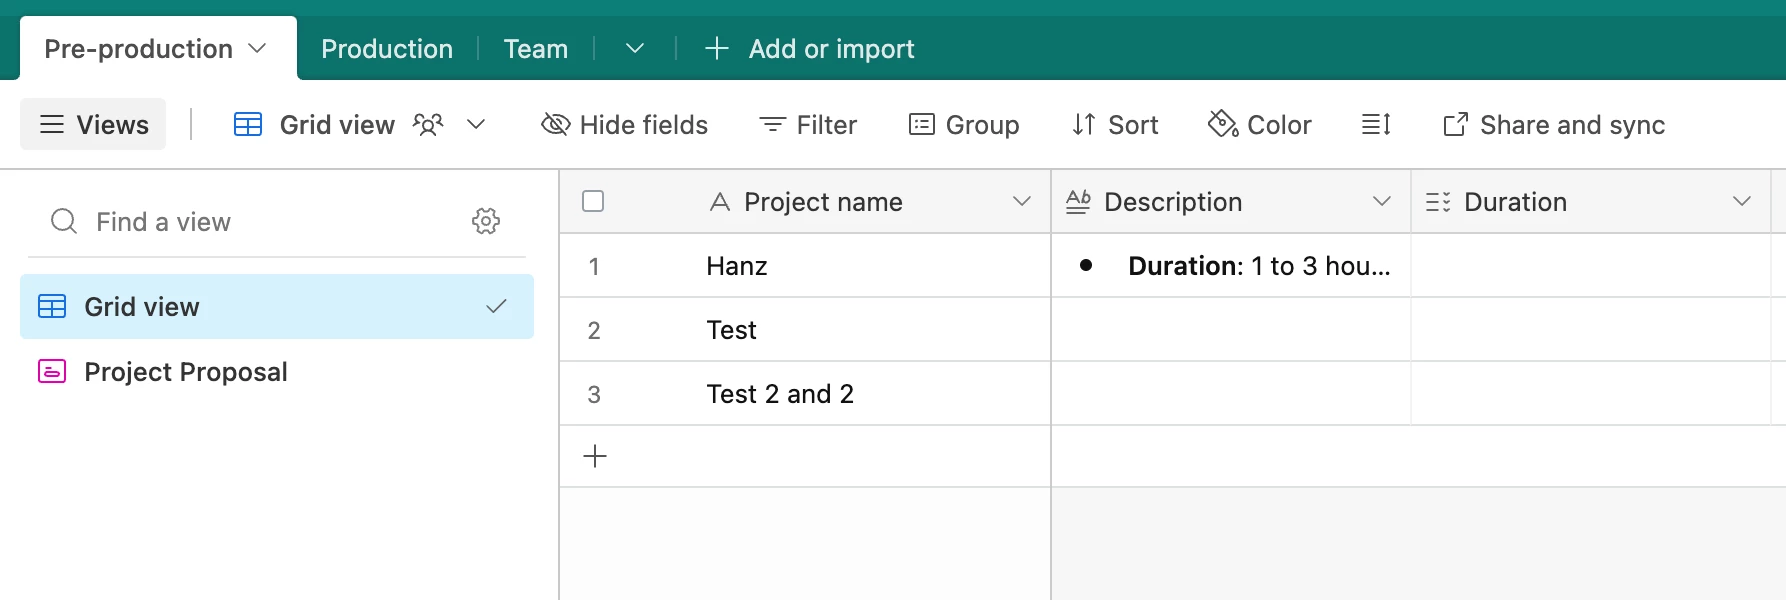This screenshot has width=1786, height=600.
Task: Switch to the Team tab
Action: pos(536,49)
